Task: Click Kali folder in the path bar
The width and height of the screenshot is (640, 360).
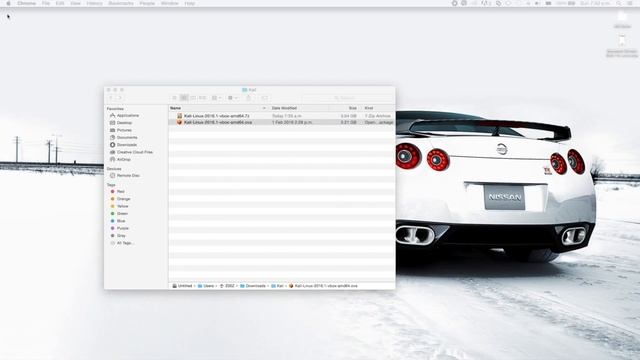Action: pyautogui.click(x=277, y=286)
